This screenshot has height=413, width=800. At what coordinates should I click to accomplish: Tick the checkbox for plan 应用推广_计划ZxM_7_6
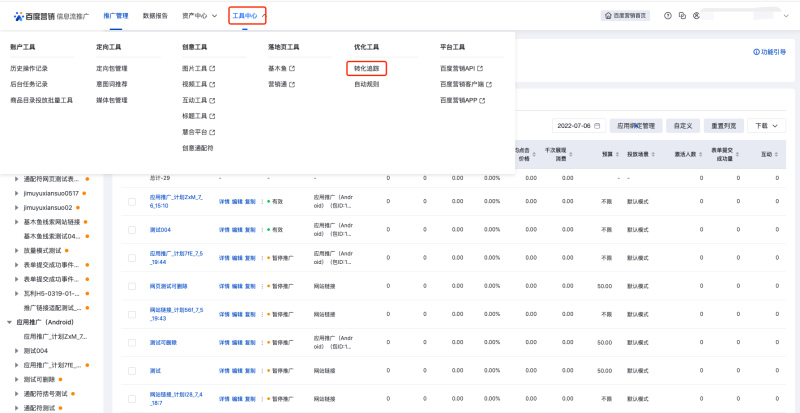point(132,202)
